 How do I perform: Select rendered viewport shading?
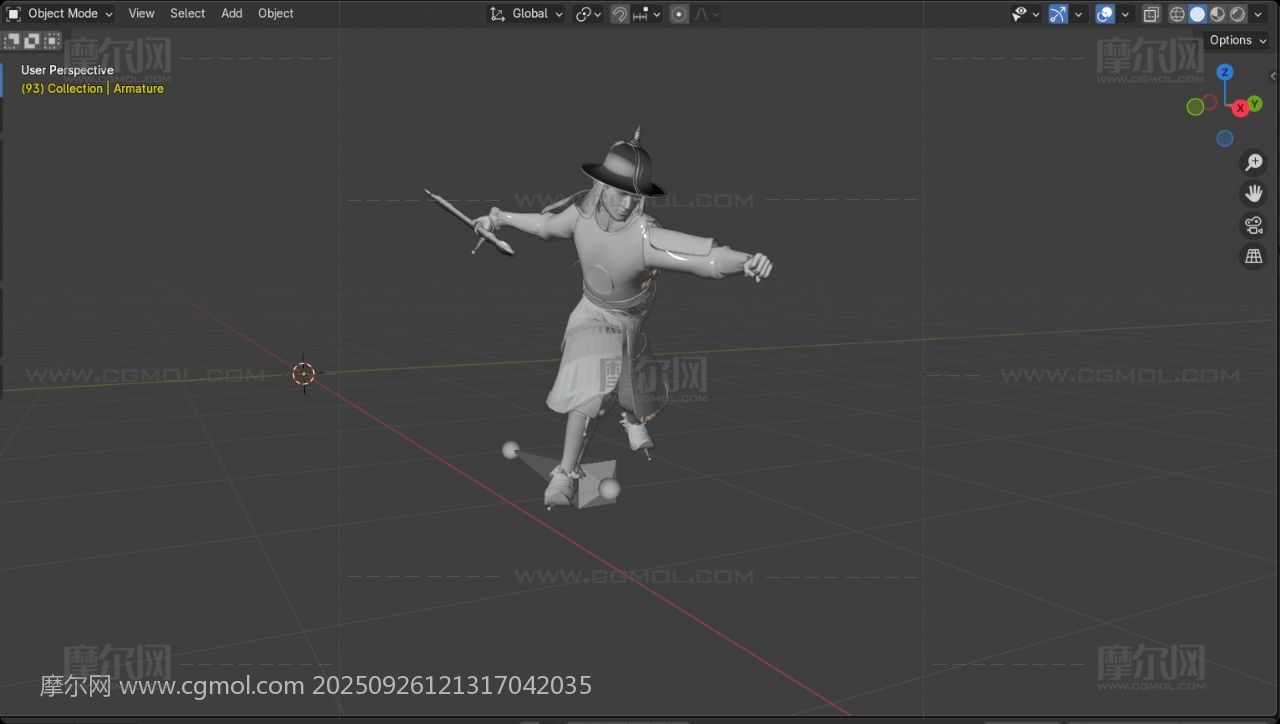pos(1238,14)
